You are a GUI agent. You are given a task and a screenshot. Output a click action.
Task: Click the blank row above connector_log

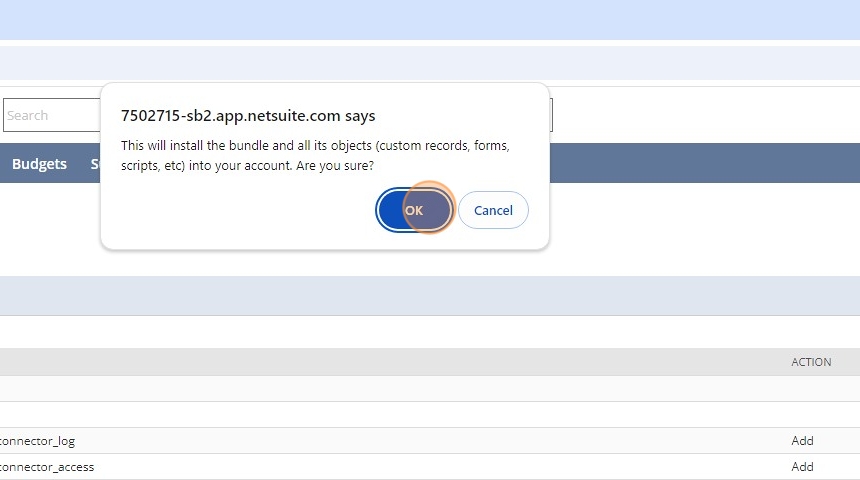tap(400, 415)
